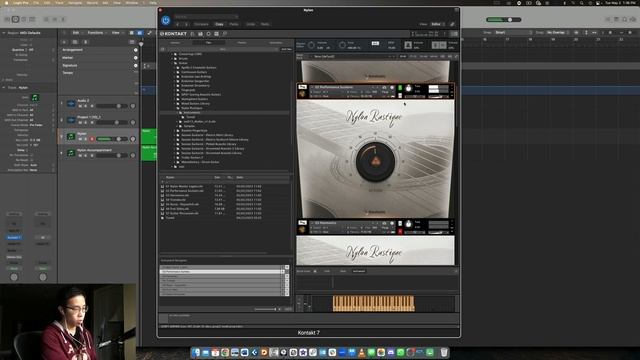Image resolution: width=640 pixels, height=360 pixels.
Task: Click Copy in the plugin header
Action: pos(219,24)
